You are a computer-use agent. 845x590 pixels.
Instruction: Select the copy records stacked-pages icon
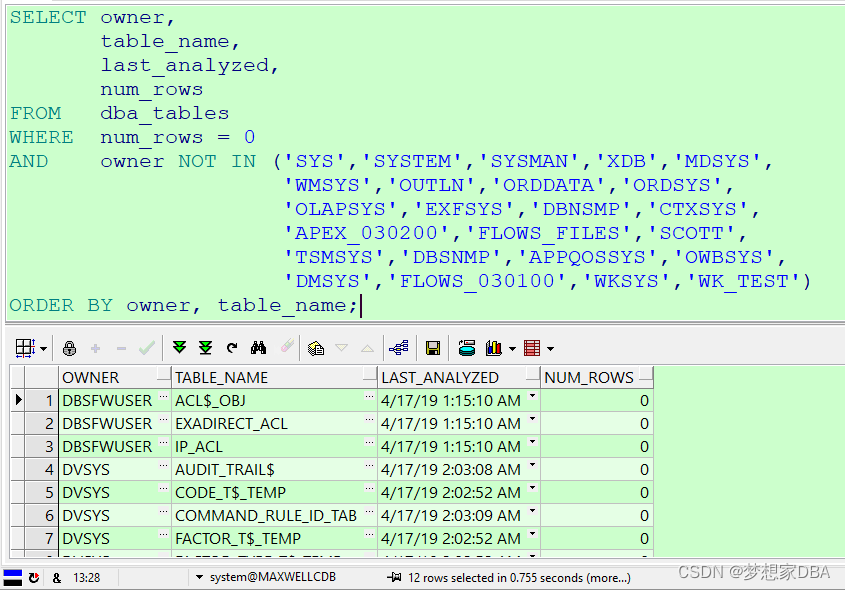pos(317,345)
